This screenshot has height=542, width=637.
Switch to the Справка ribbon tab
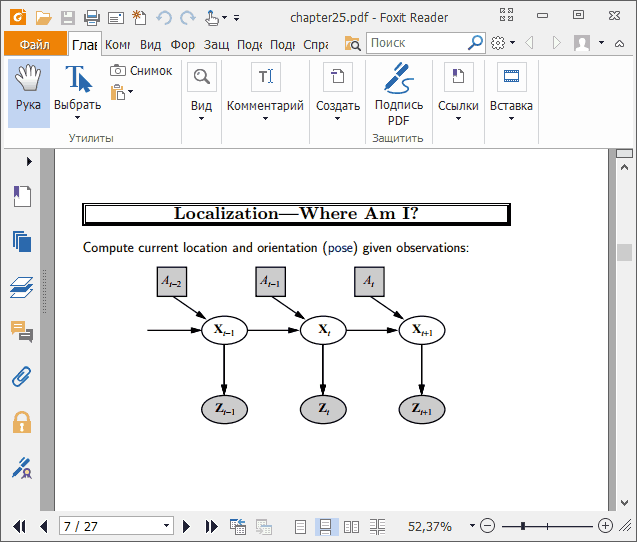tap(316, 44)
